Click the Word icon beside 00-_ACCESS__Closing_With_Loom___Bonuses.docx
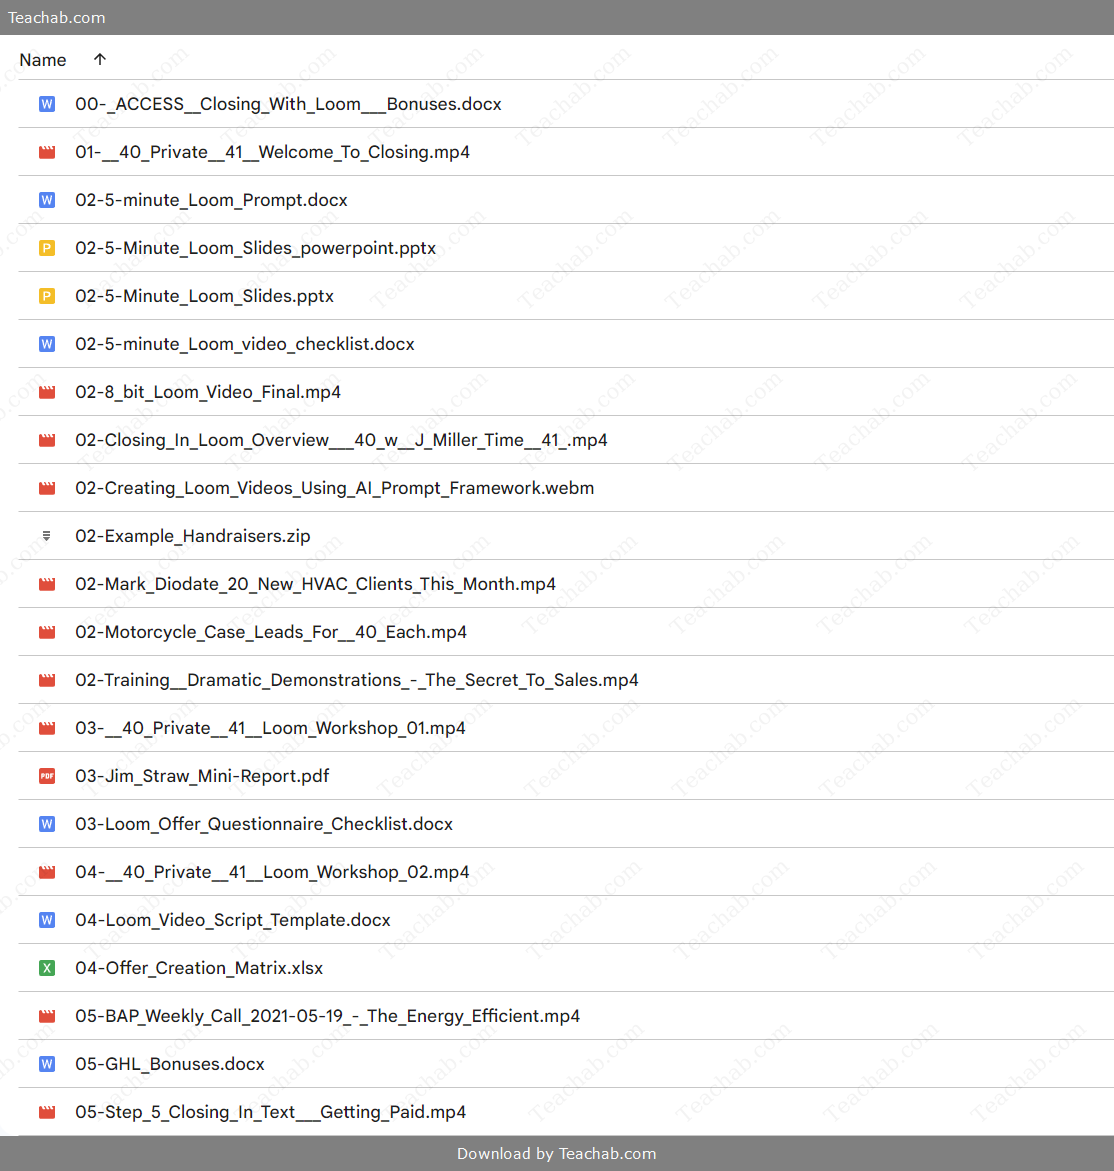Viewport: 1114px width, 1171px height. point(46,104)
